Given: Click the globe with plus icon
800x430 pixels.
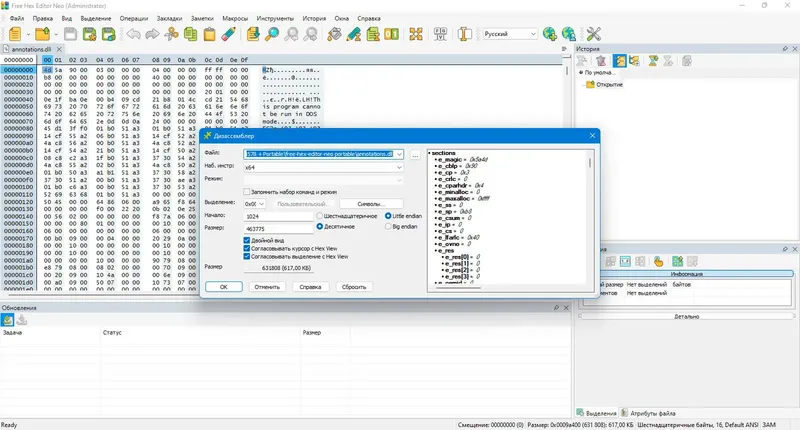Looking at the screenshot, I should (x=549, y=34).
